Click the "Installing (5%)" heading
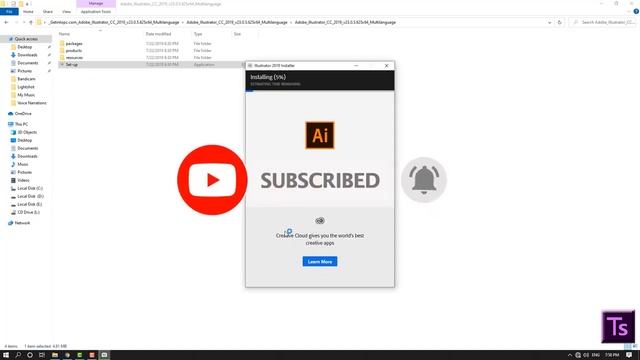The image size is (640, 360). (x=268, y=77)
